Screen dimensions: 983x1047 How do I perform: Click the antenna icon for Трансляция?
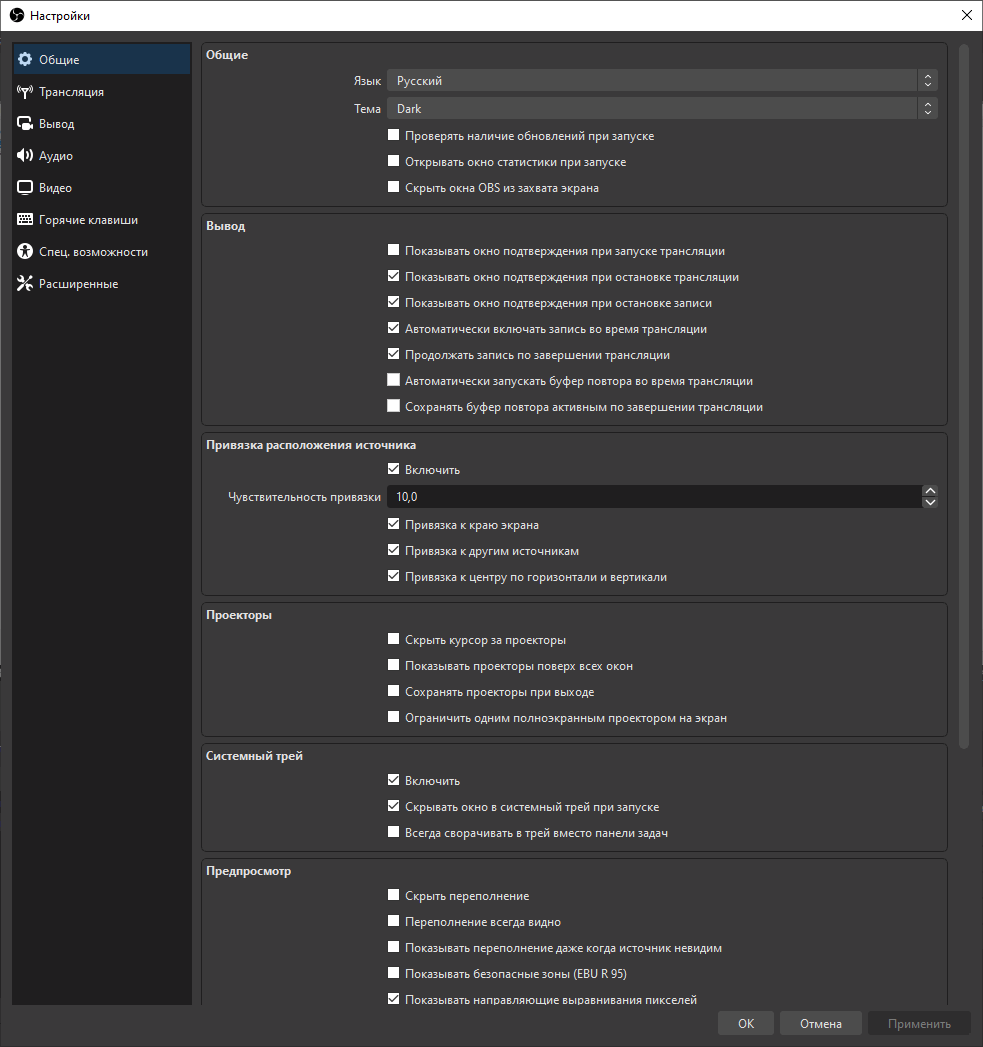25,91
